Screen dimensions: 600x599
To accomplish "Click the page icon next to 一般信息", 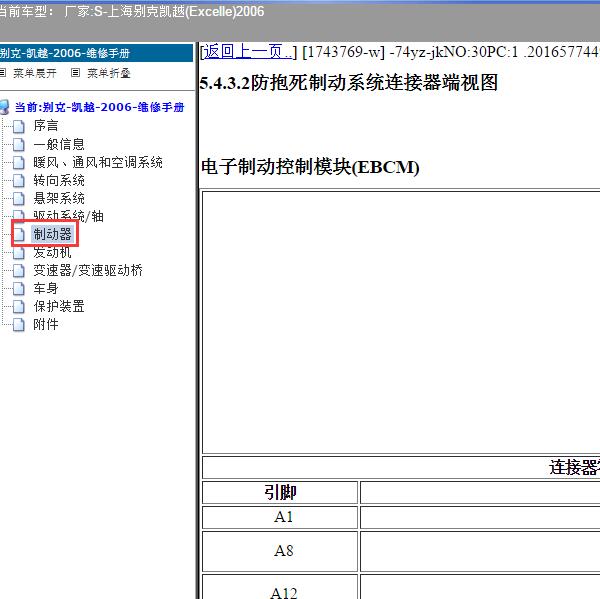I will tap(18, 144).
